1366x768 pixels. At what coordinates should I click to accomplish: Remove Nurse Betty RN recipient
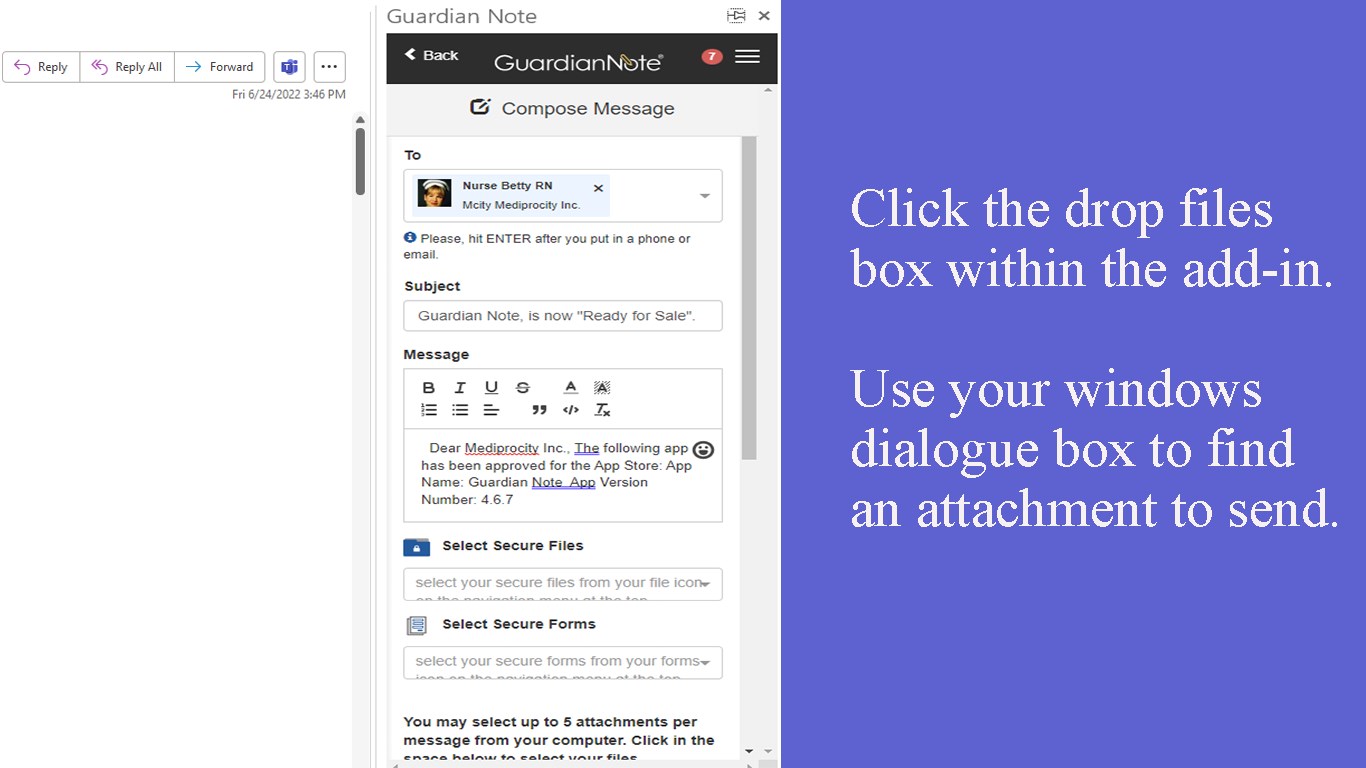pyautogui.click(x=598, y=188)
